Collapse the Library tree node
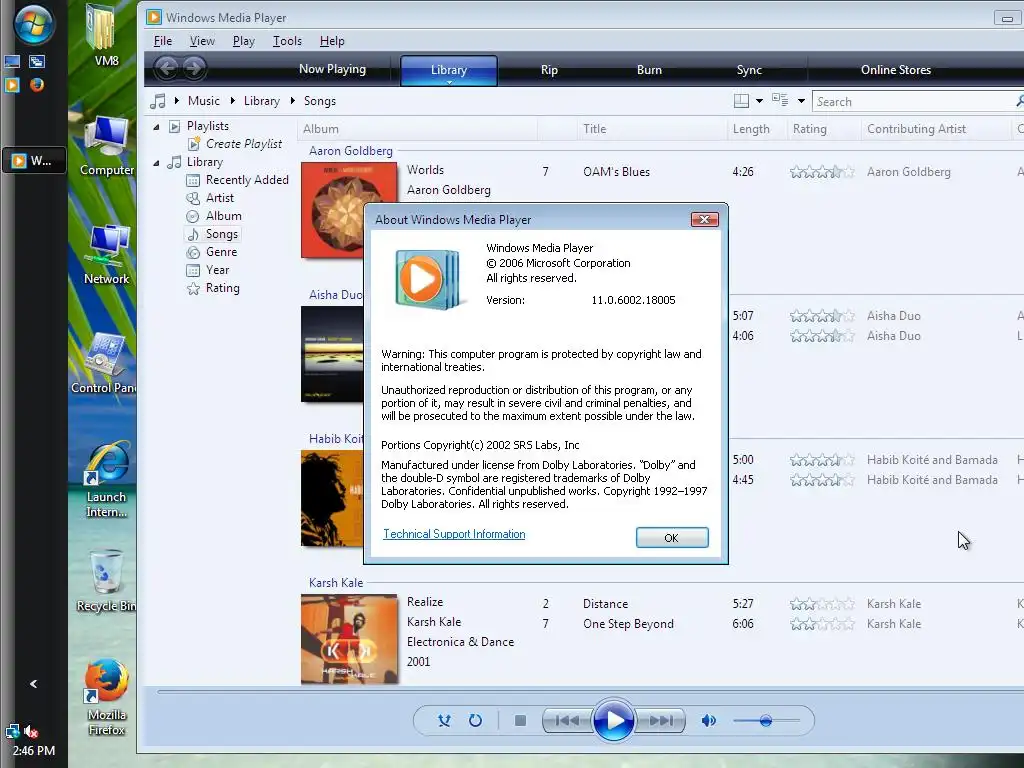Viewport: 1024px width, 768px height. 157,163
